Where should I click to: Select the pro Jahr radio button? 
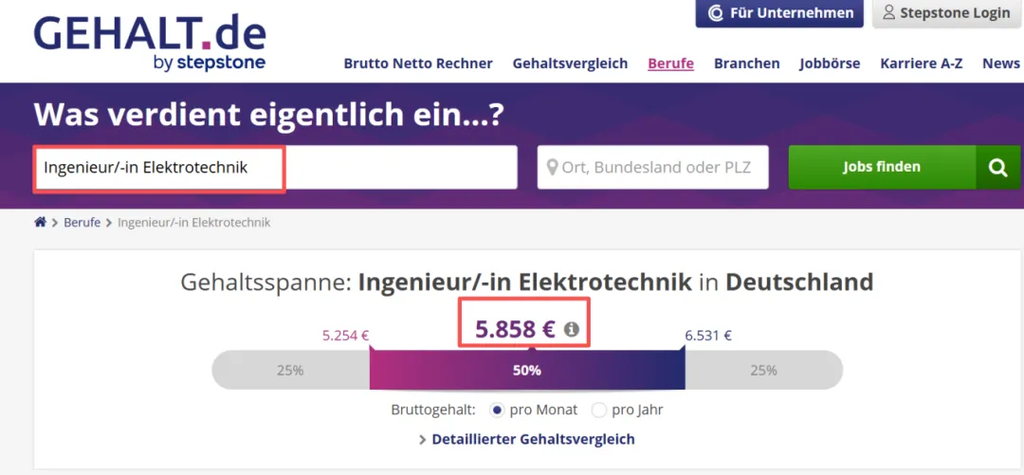click(599, 410)
